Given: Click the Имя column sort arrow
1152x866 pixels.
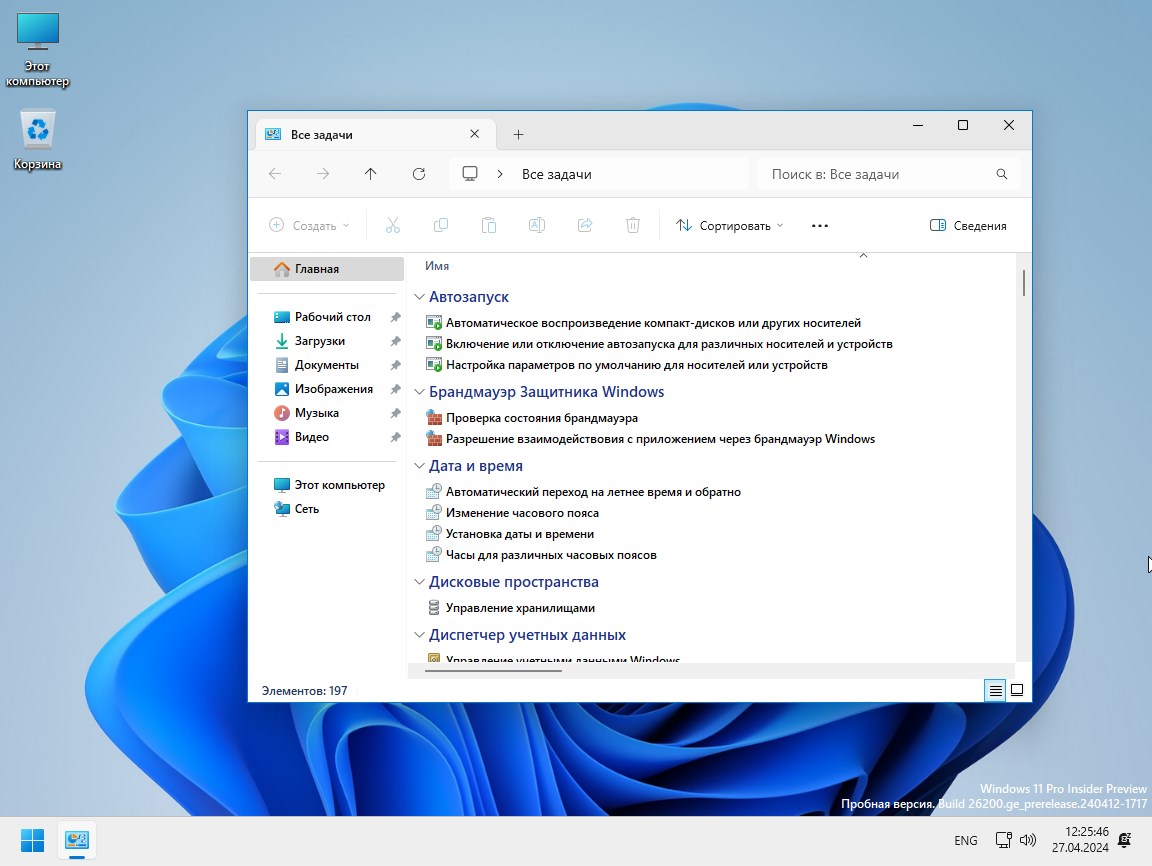Looking at the screenshot, I should coord(863,256).
